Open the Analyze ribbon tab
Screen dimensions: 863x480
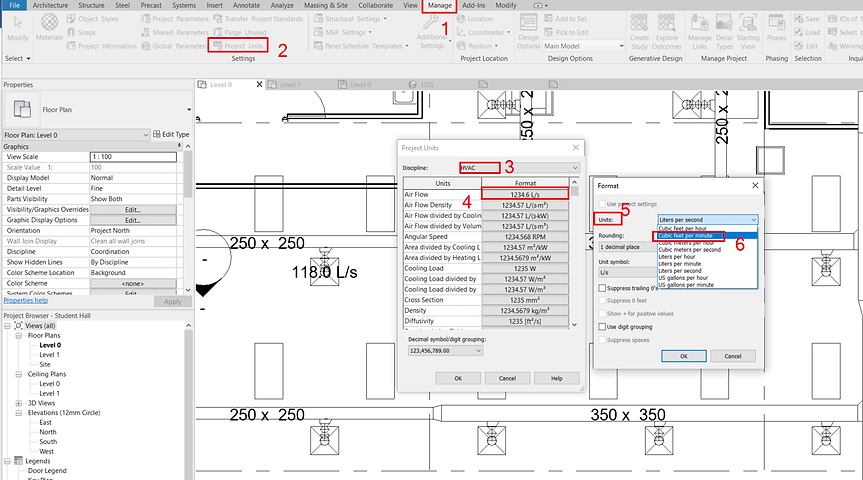282,6
